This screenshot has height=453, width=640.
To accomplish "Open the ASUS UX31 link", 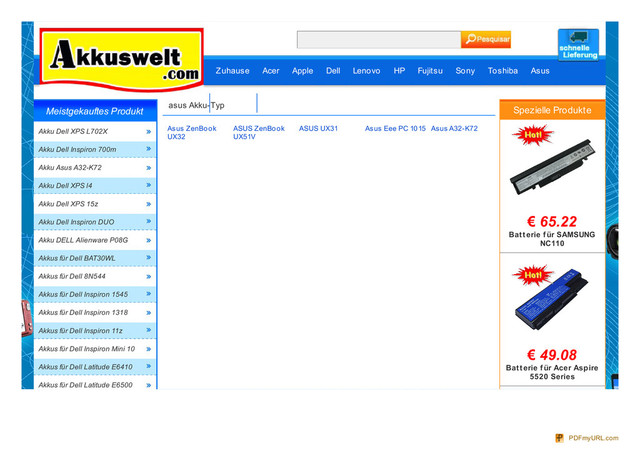I will 318,129.
